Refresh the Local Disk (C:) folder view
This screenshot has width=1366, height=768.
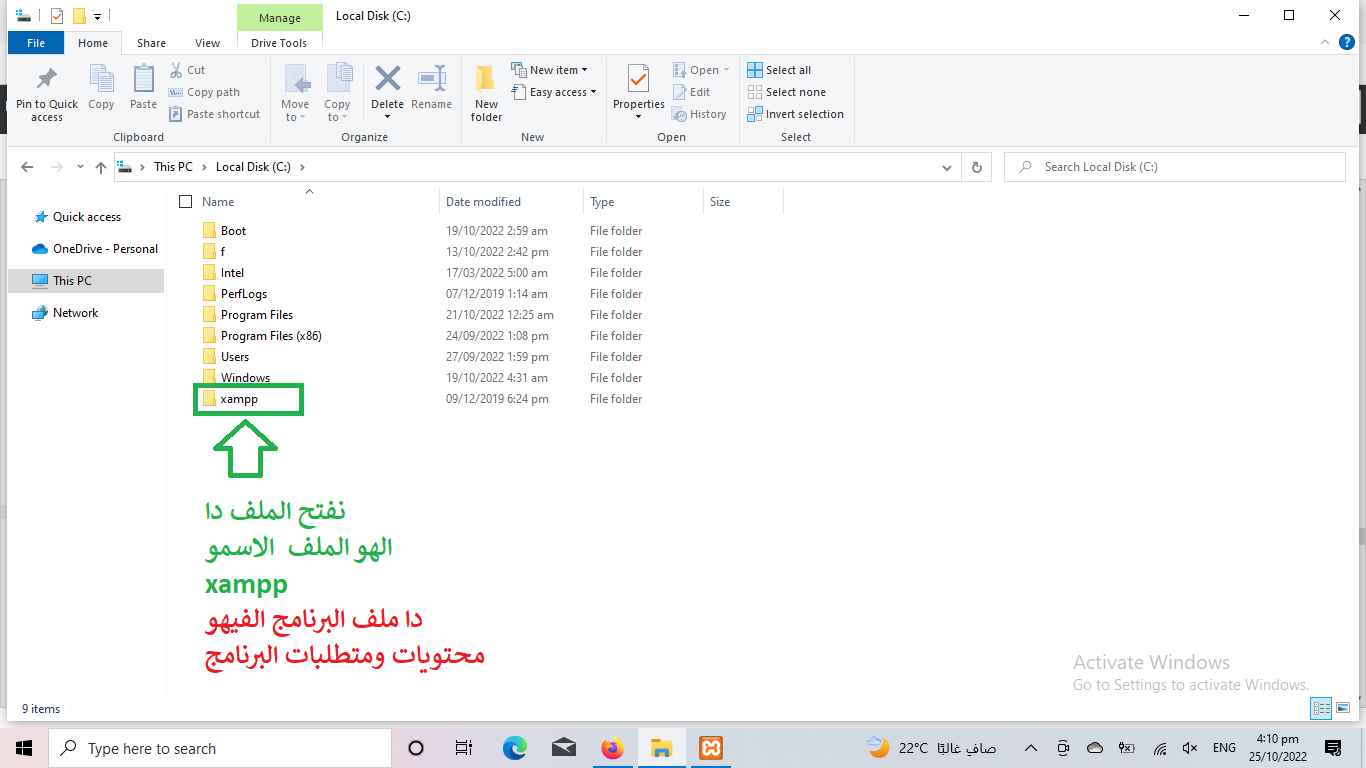[976, 167]
